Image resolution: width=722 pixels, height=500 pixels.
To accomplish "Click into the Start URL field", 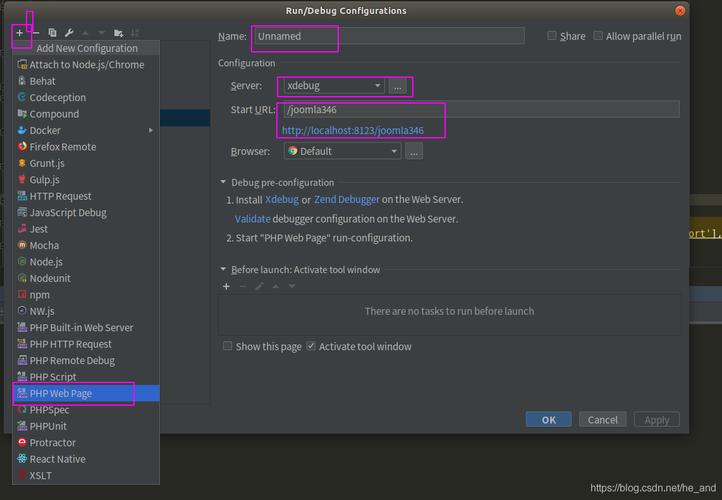I will pos(481,110).
